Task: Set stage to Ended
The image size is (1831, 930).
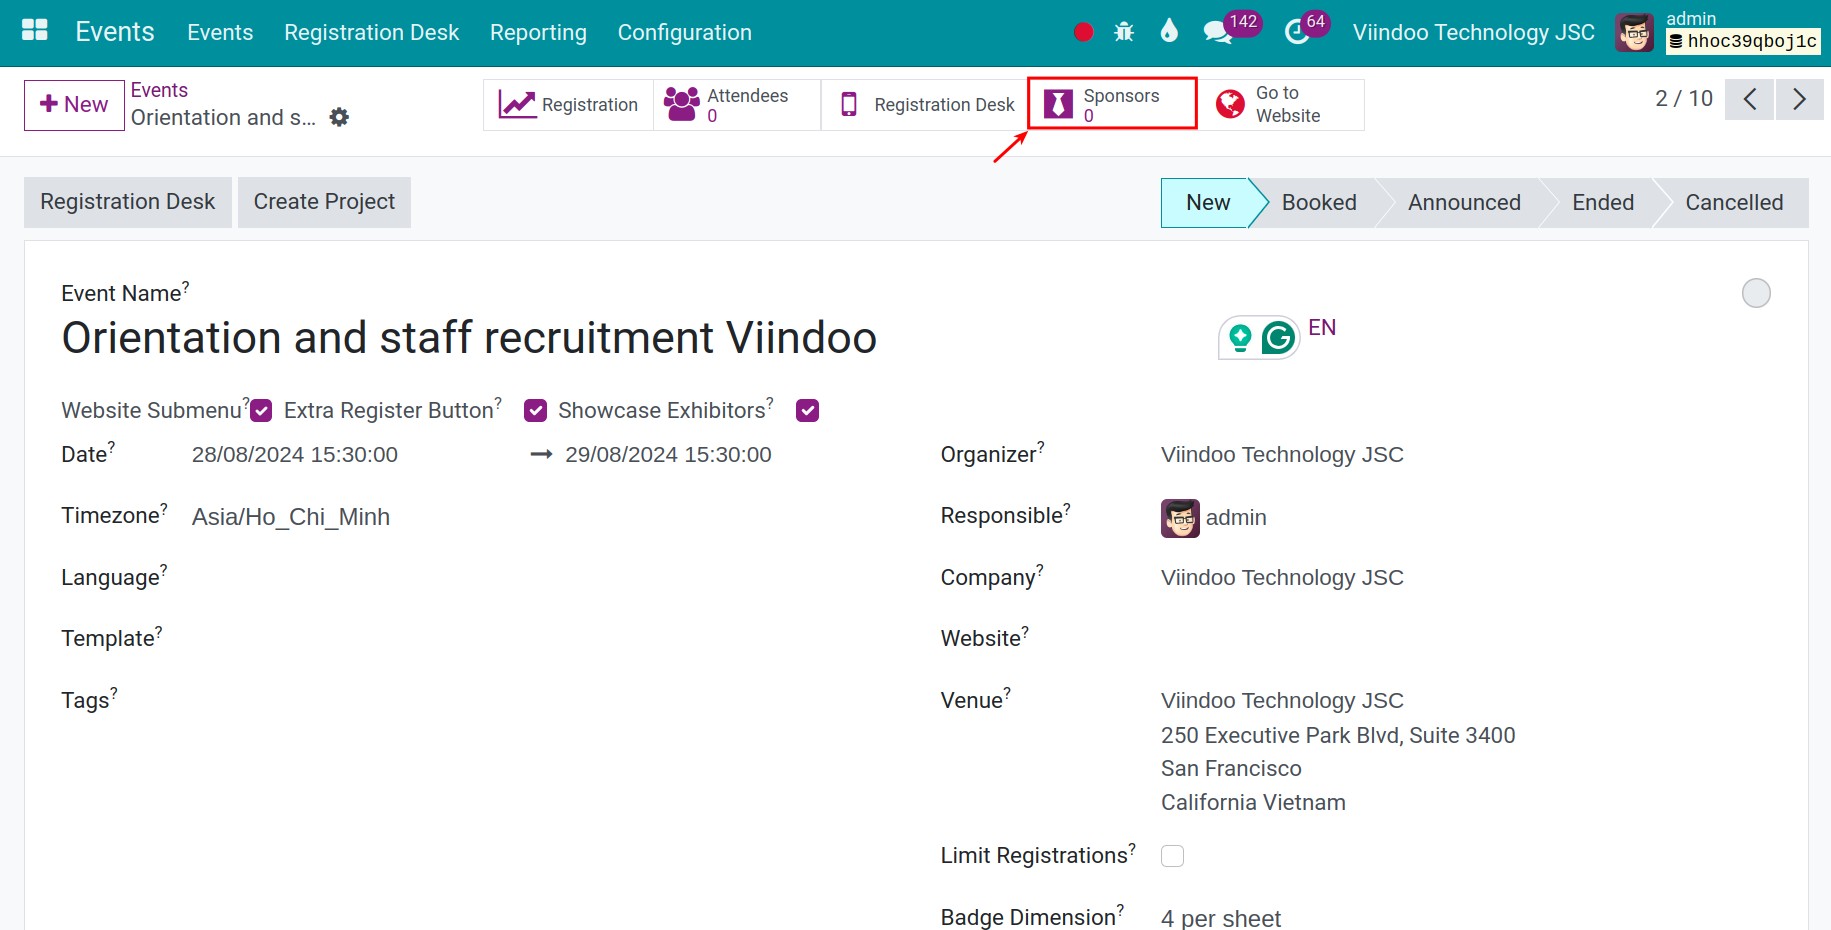Action: [1602, 203]
